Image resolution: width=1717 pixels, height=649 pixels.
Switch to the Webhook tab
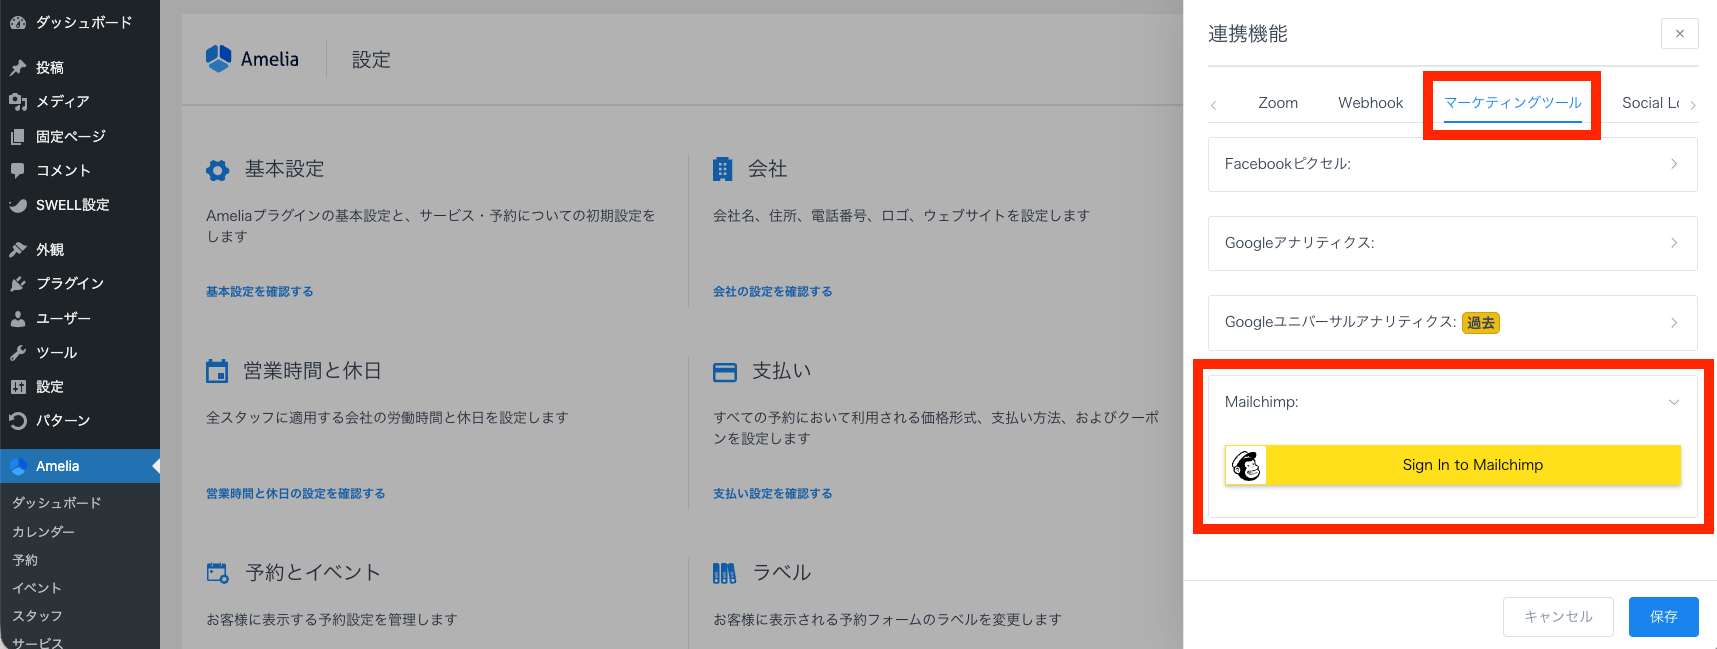(1370, 103)
